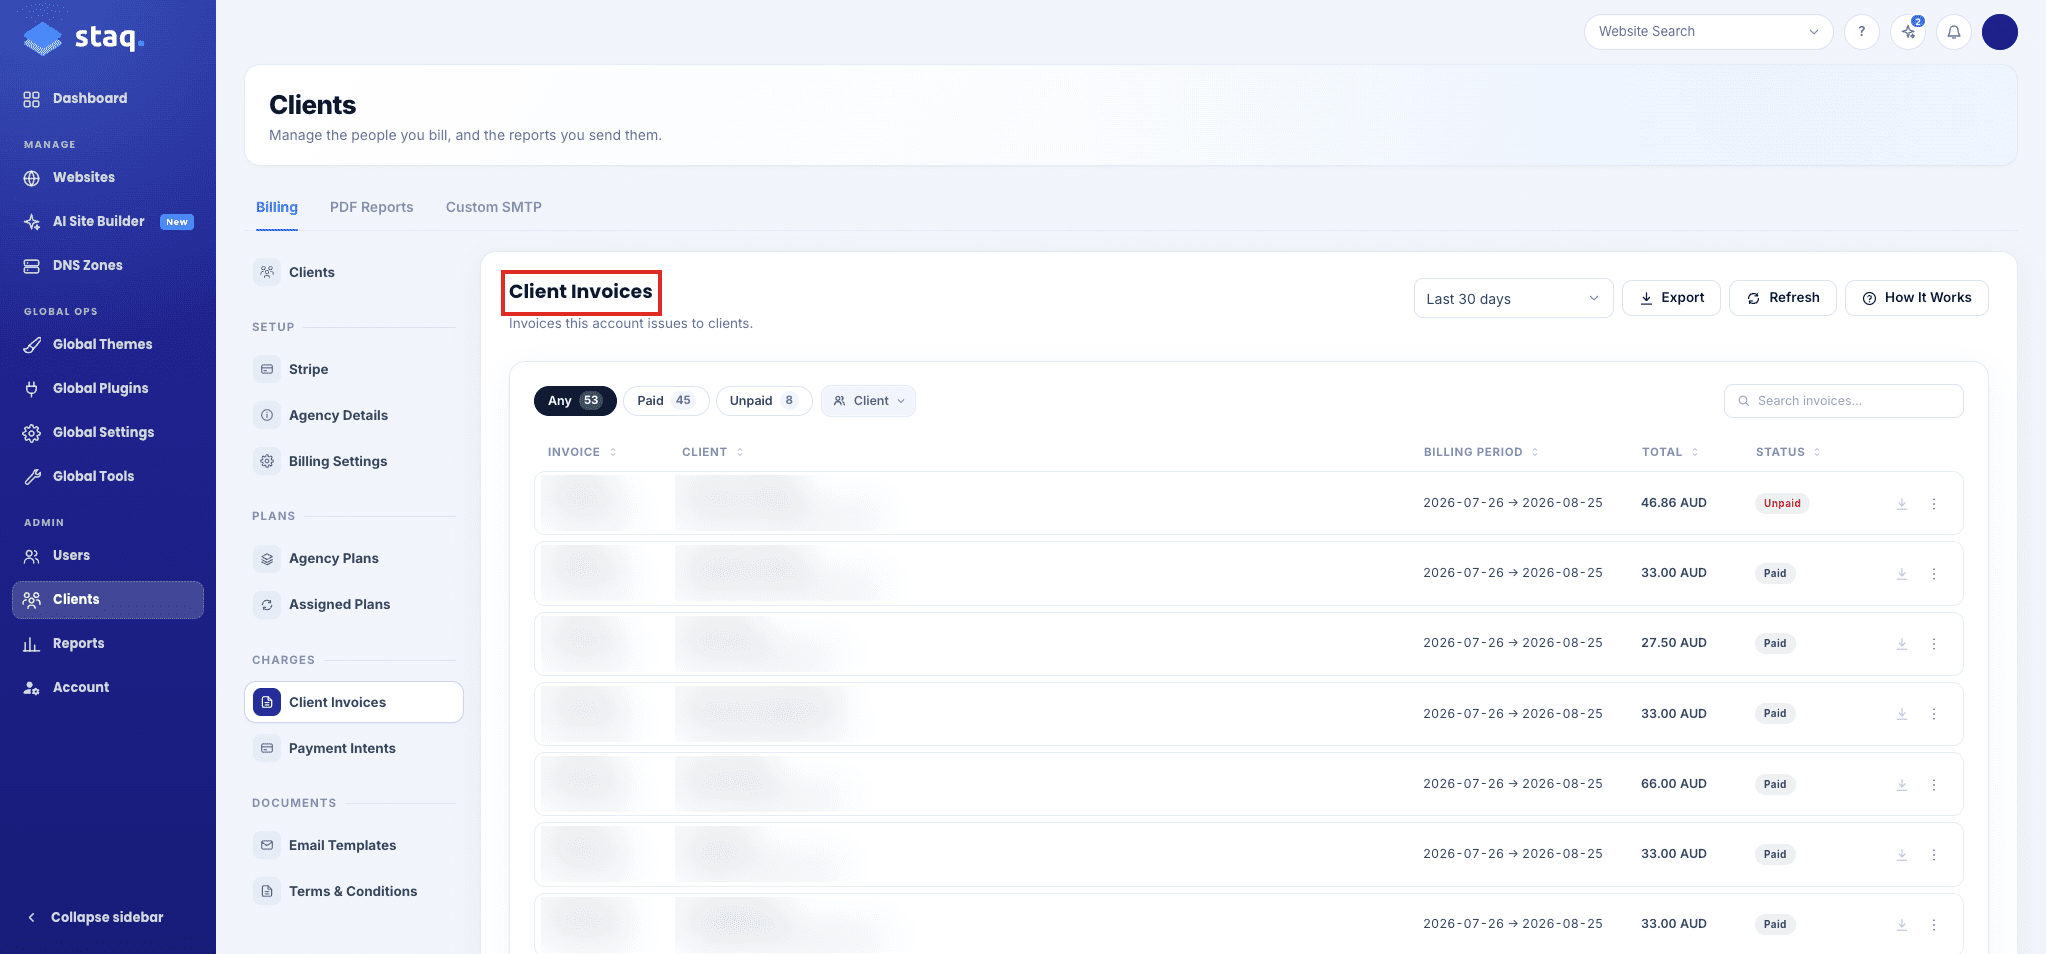2046x954 pixels.
Task: Open AI Site Builder
Action: pyautogui.click(x=108, y=221)
